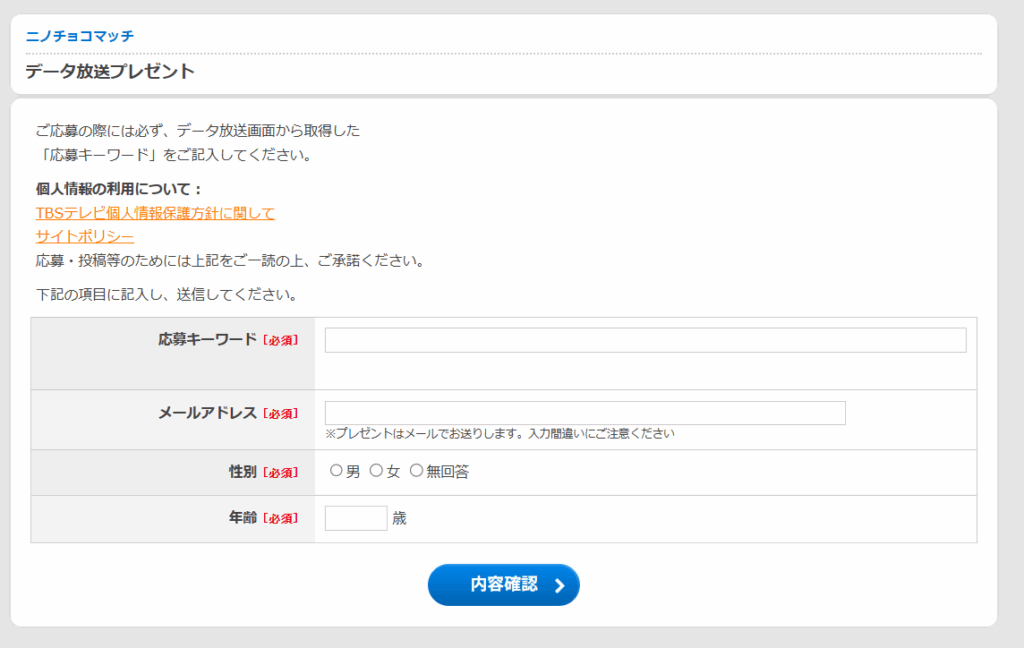Focus the 応募キーワード text field
Viewport: 1024px width, 648px height.
coord(645,340)
